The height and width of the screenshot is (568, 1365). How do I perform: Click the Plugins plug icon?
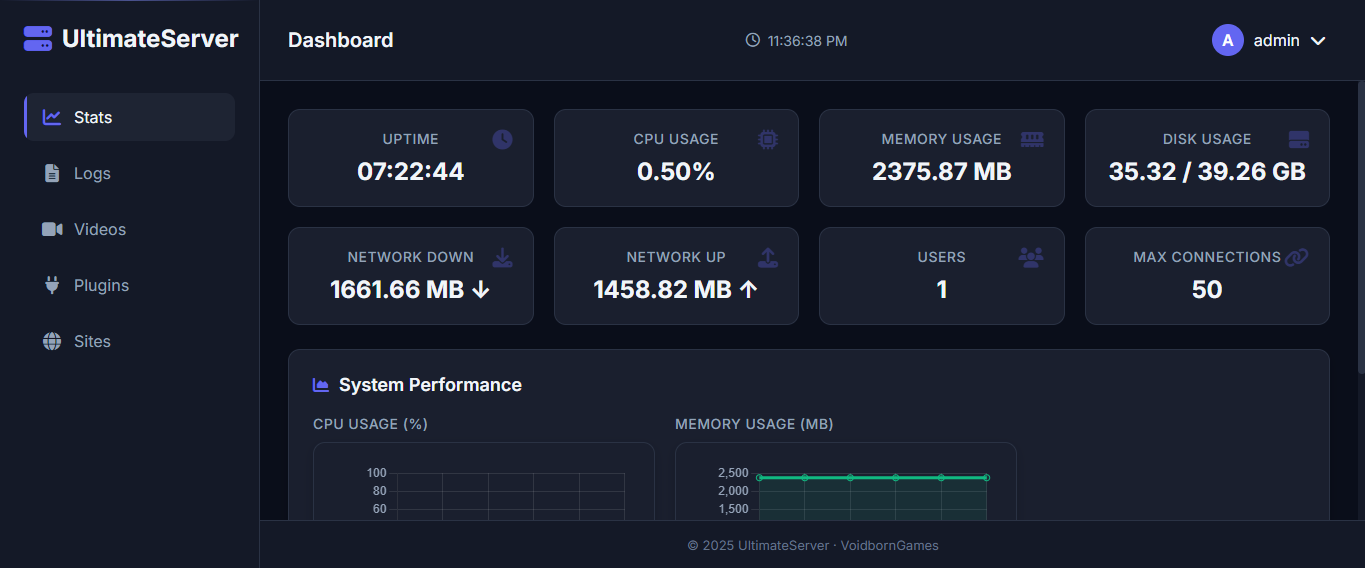pyautogui.click(x=52, y=285)
